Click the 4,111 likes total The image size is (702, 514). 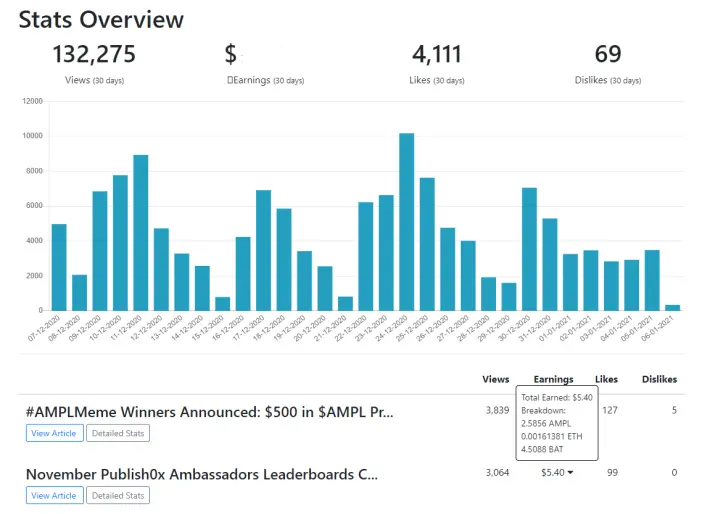(437, 54)
